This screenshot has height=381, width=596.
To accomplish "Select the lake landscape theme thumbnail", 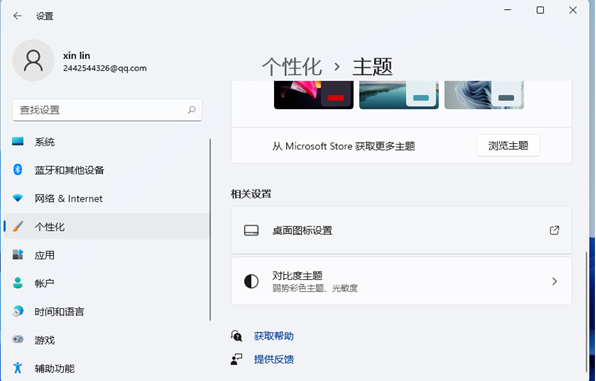I will [x=399, y=95].
